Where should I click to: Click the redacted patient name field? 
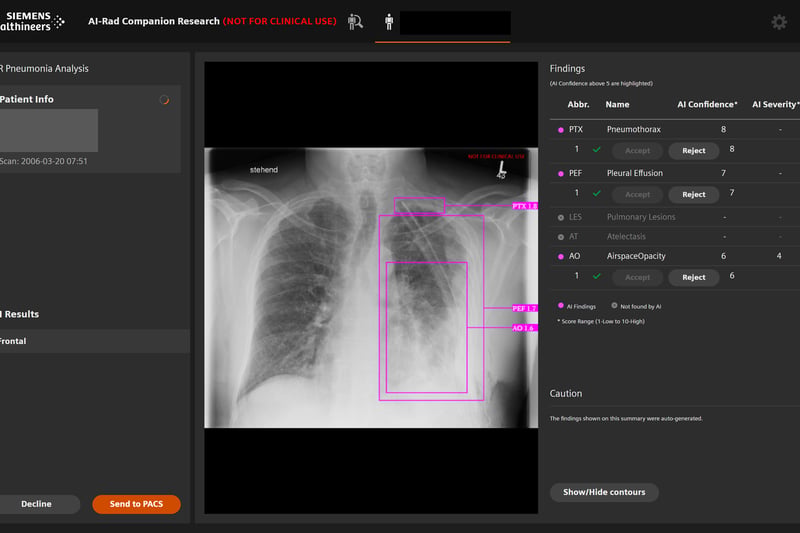(x=455, y=23)
